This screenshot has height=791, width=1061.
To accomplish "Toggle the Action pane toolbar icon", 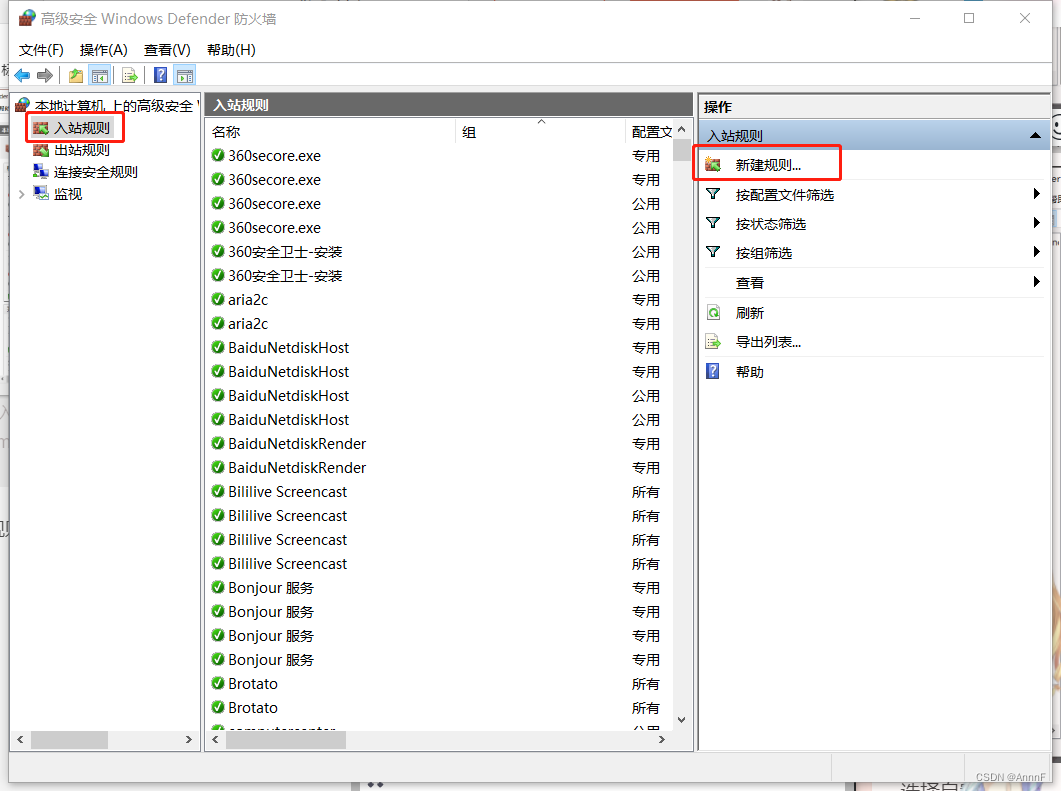I will (x=185, y=76).
